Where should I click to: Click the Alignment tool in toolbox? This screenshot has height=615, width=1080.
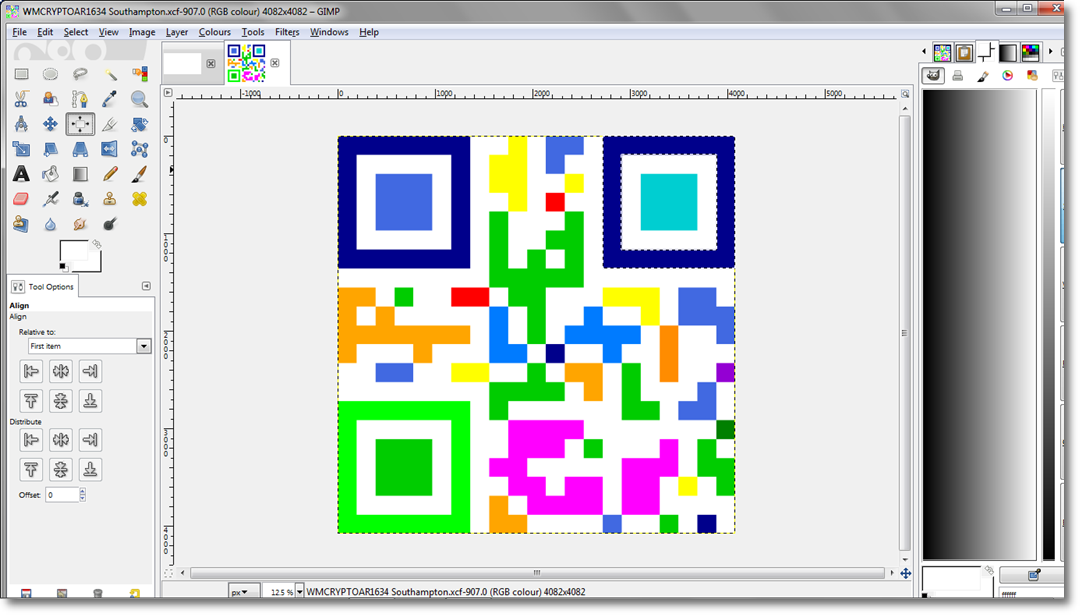(80, 124)
